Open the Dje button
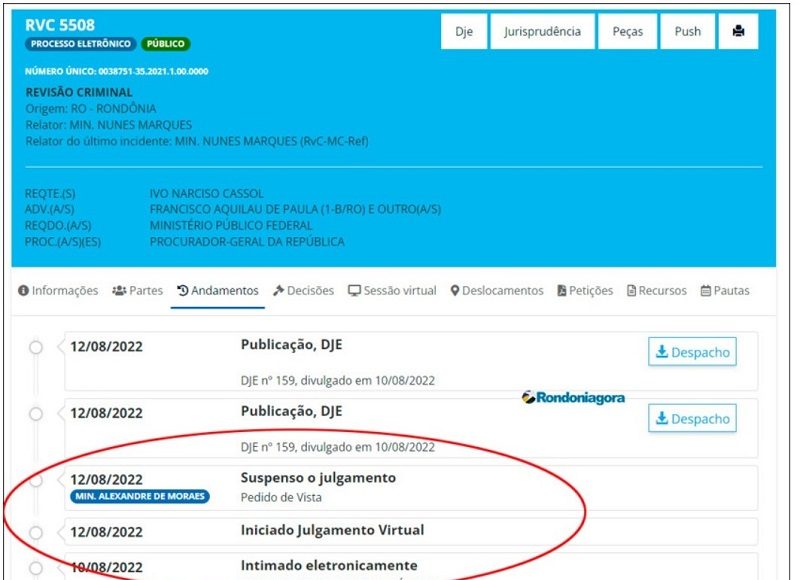The width and height of the screenshot is (800, 580). pos(464,32)
